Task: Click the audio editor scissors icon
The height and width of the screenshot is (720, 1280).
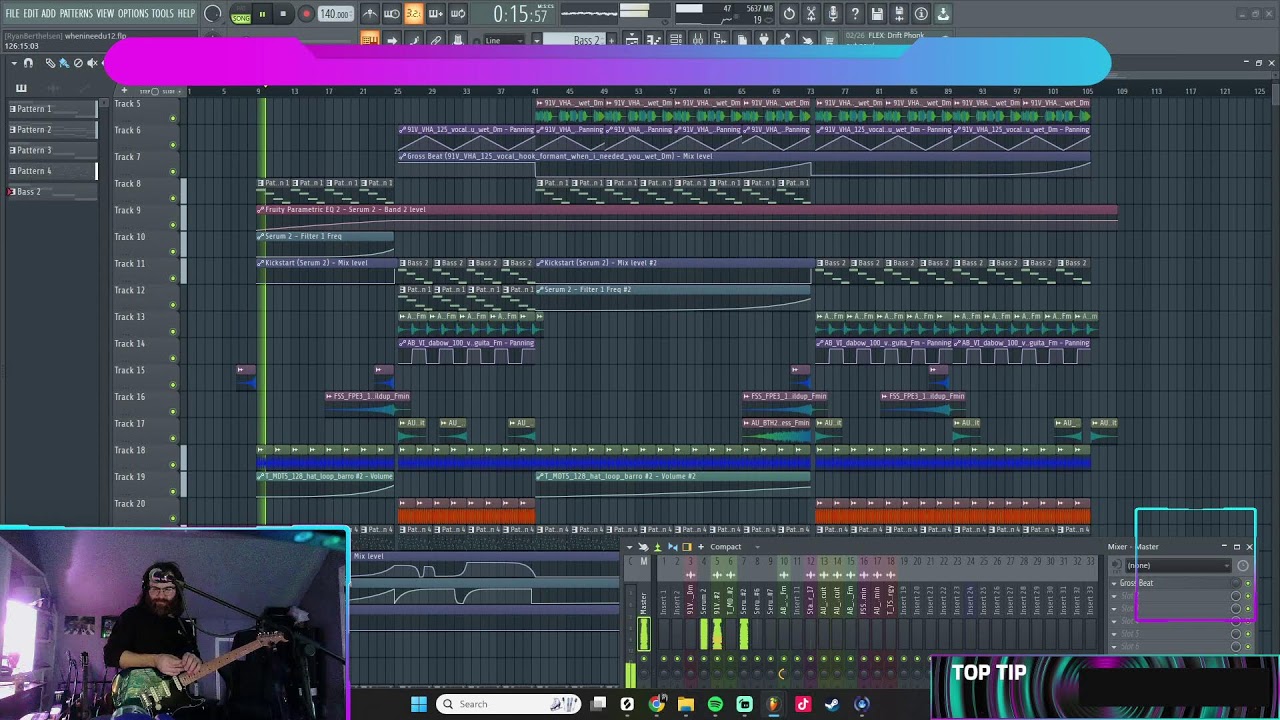Action: tap(811, 14)
